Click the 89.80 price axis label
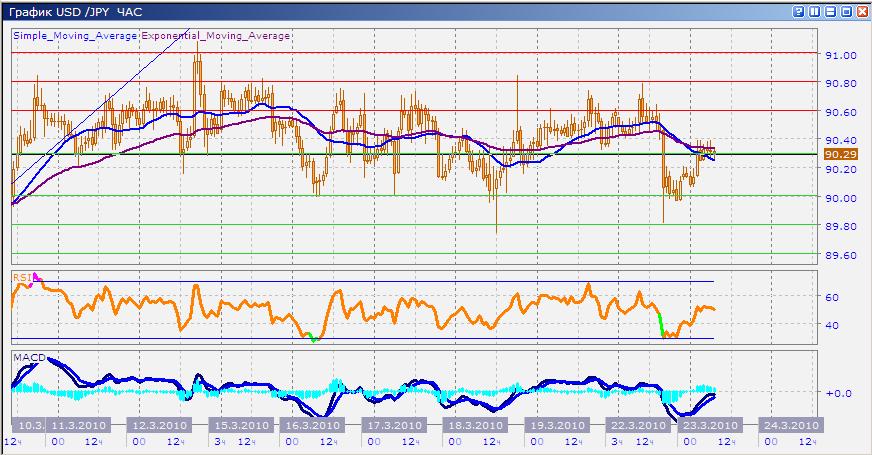872x455 pixels. click(841, 226)
